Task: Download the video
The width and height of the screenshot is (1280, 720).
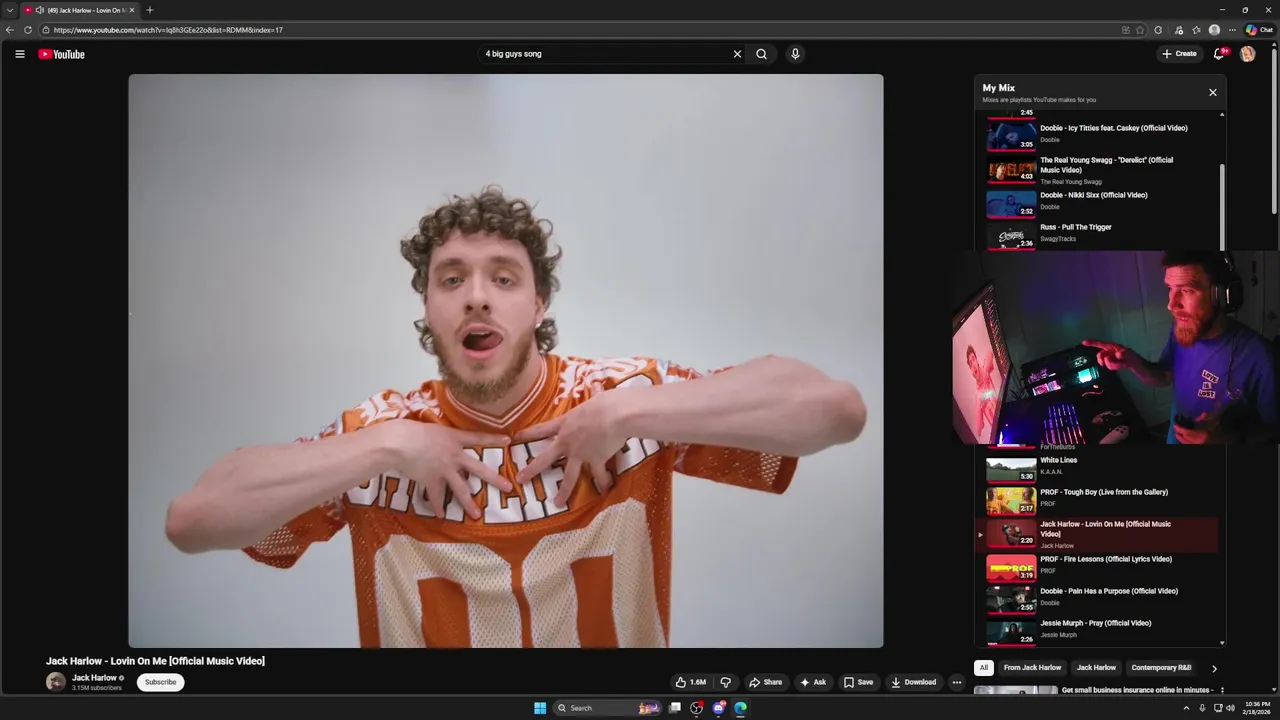Action: click(913, 682)
